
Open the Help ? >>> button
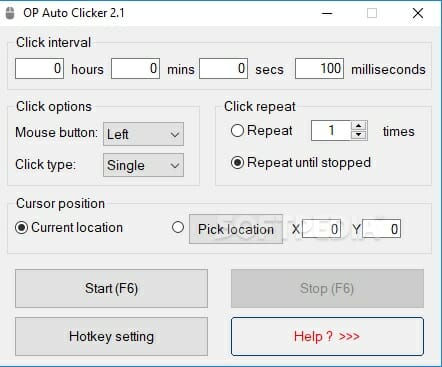[x=327, y=336]
